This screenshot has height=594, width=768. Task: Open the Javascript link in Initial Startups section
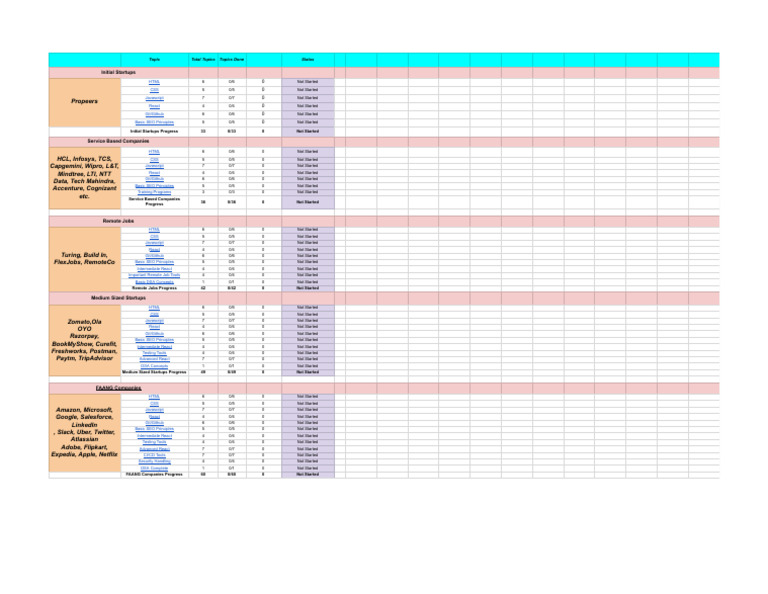154,98
